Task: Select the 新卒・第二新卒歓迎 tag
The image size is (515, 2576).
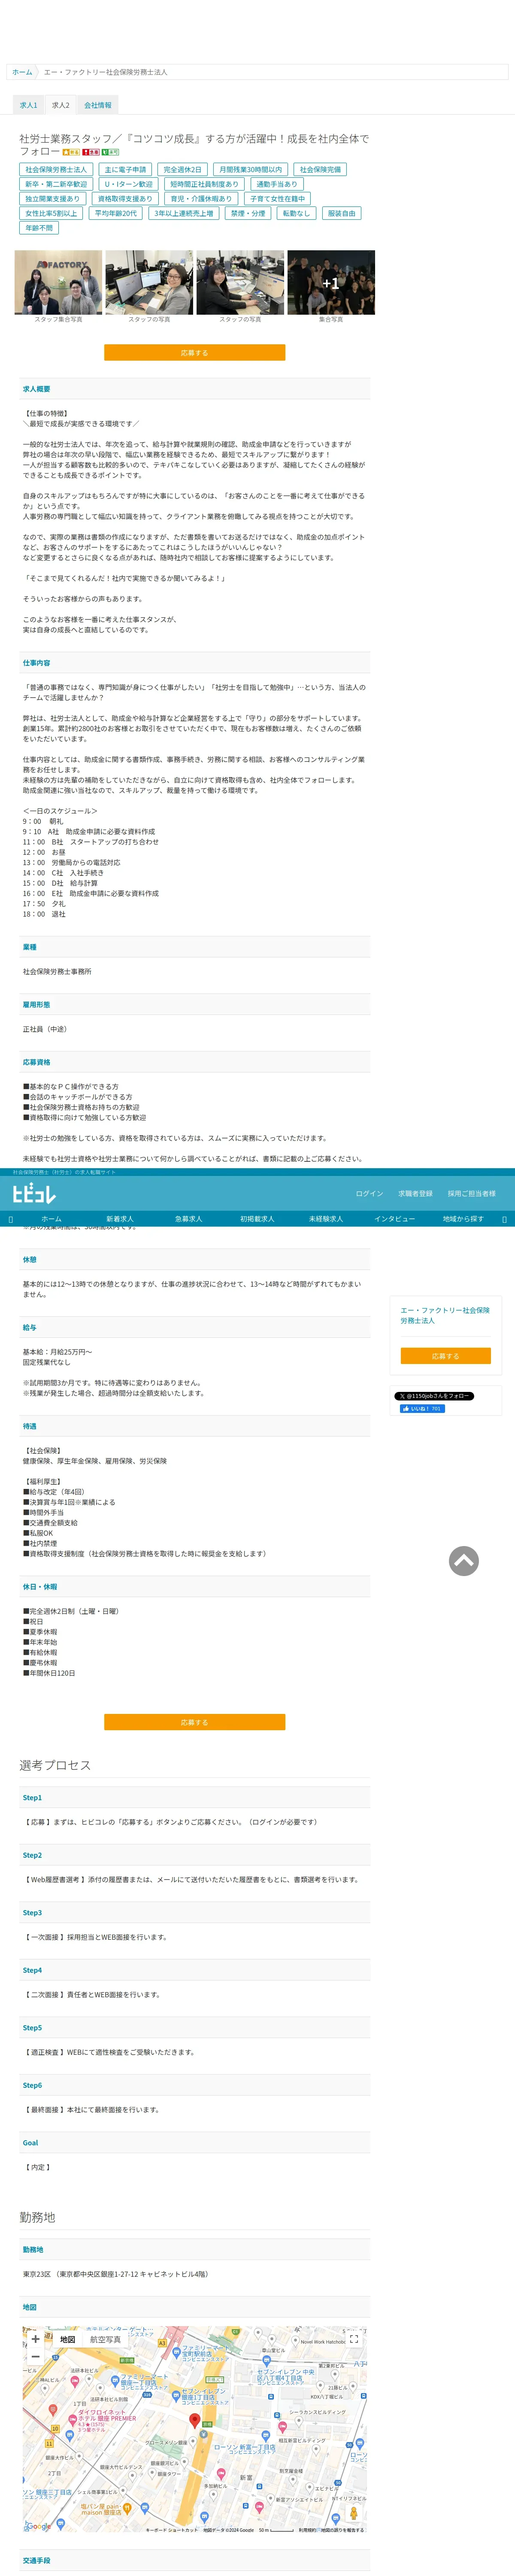Action: coord(56,184)
